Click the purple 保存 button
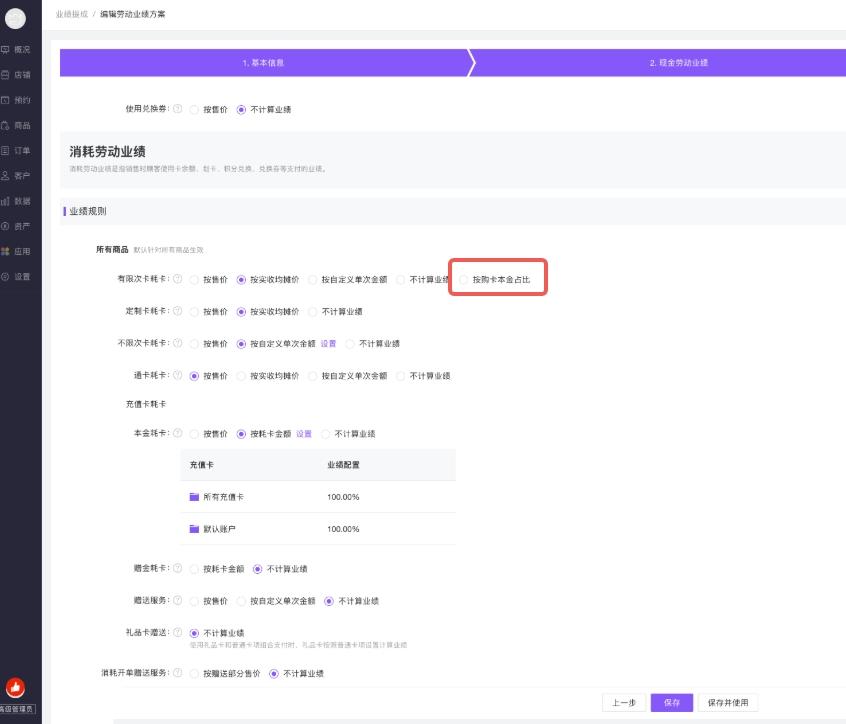Image resolution: width=846 pixels, height=724 pixels. [x=672, y=702]
